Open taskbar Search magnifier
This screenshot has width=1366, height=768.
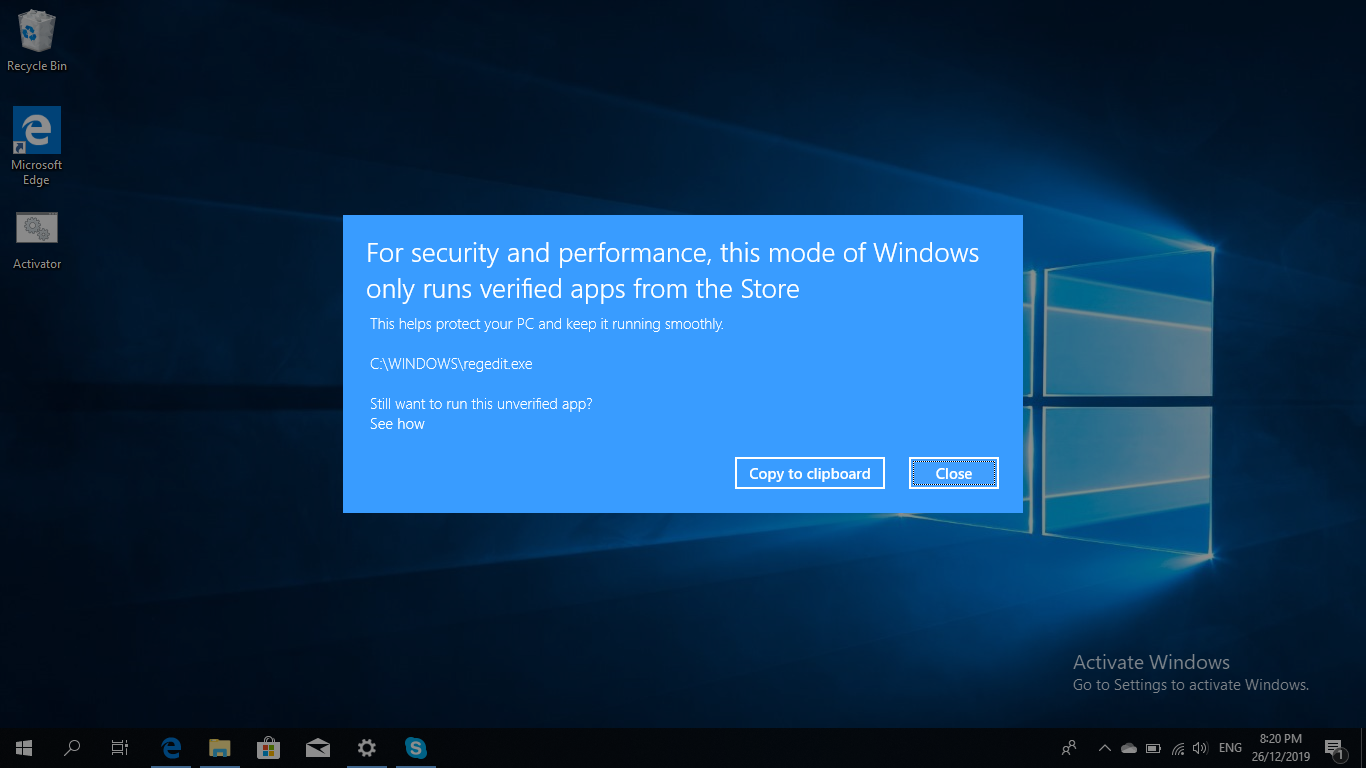72,747
